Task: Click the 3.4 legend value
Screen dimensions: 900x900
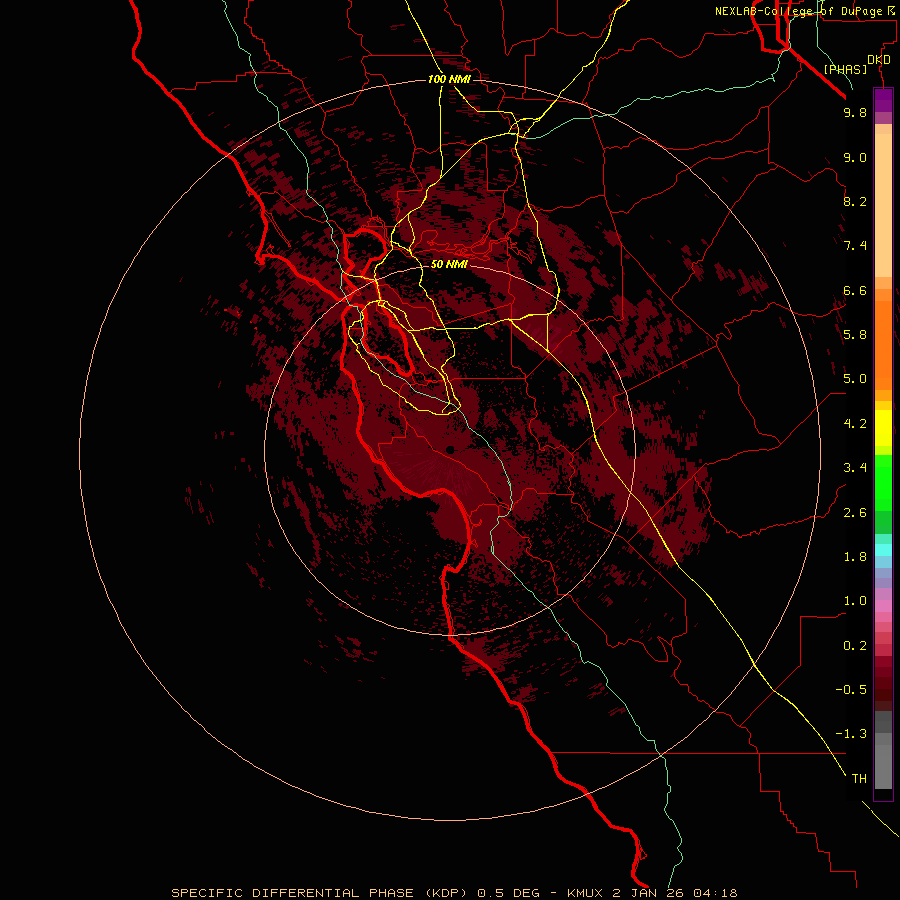Action: (x=855, y=468)
